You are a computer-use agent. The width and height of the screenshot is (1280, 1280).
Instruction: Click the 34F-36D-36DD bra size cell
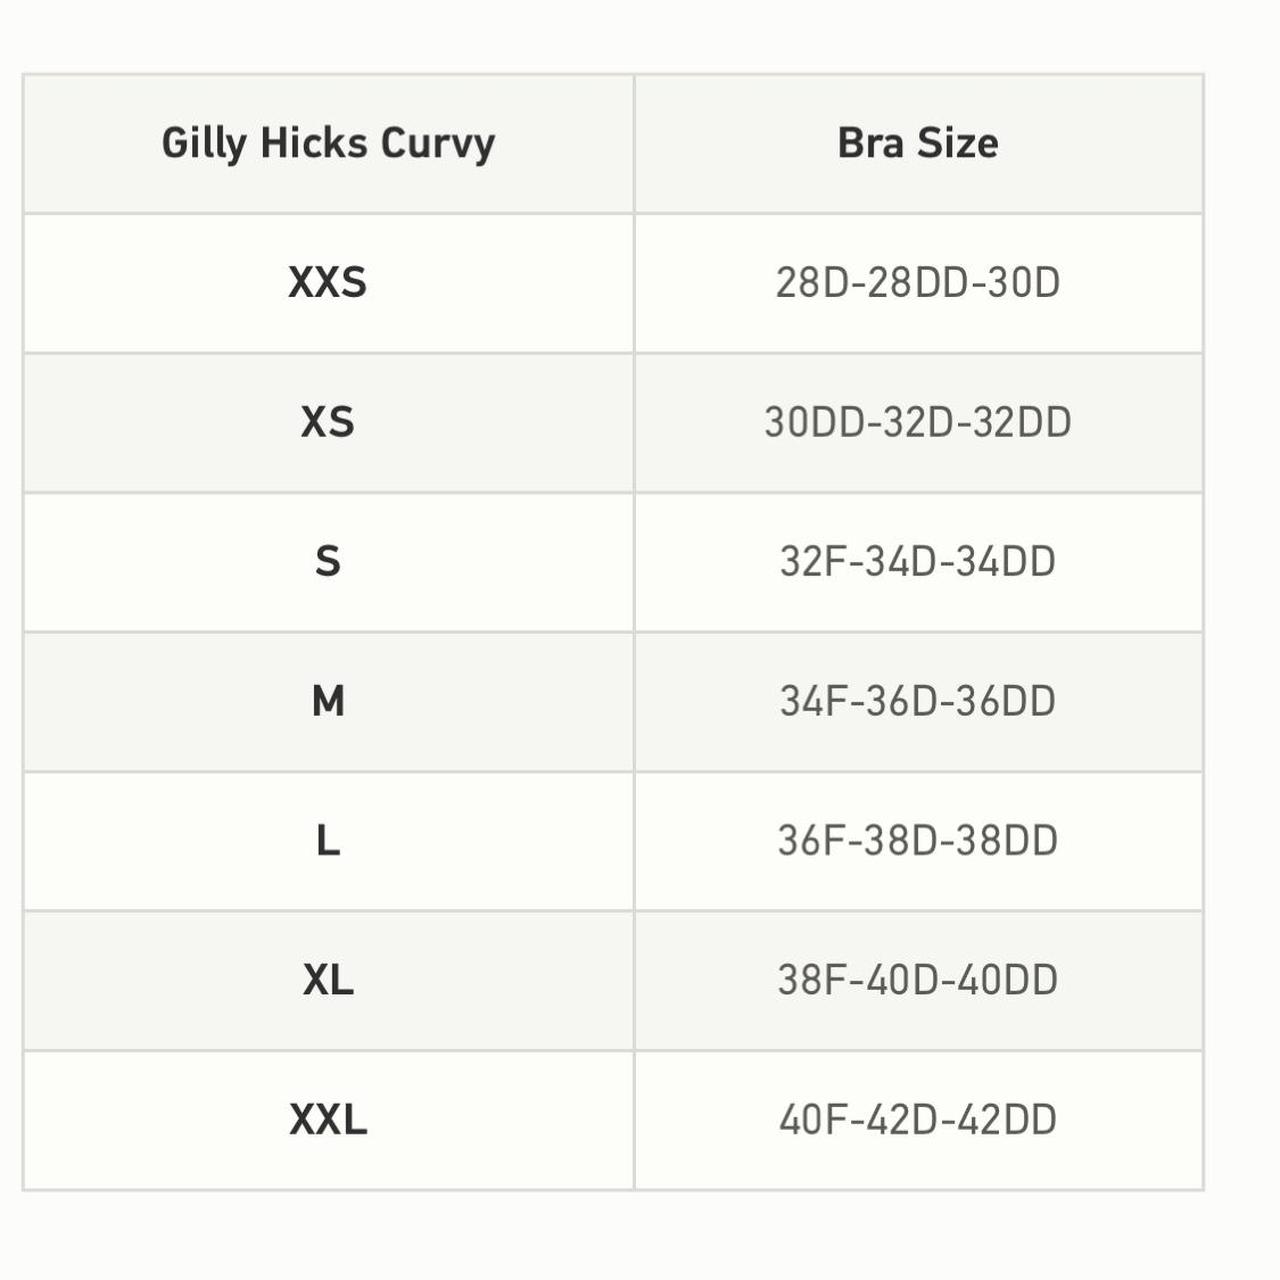click(x=918, y=701)
